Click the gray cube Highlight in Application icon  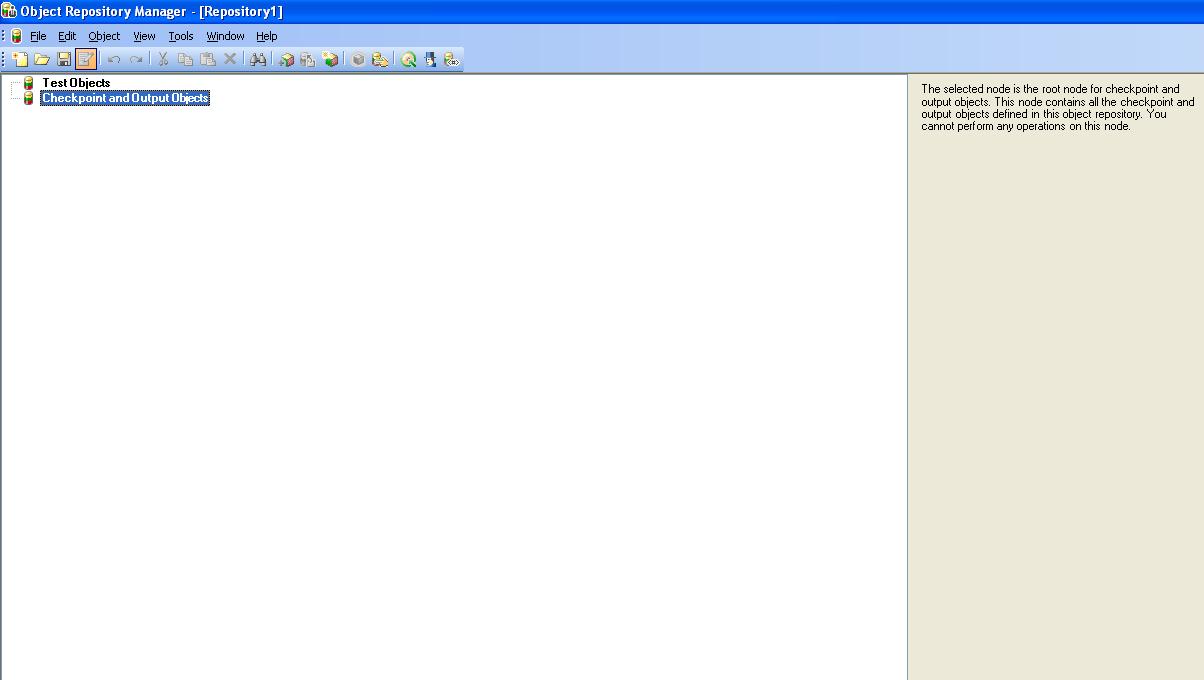(x=358, y=60)
